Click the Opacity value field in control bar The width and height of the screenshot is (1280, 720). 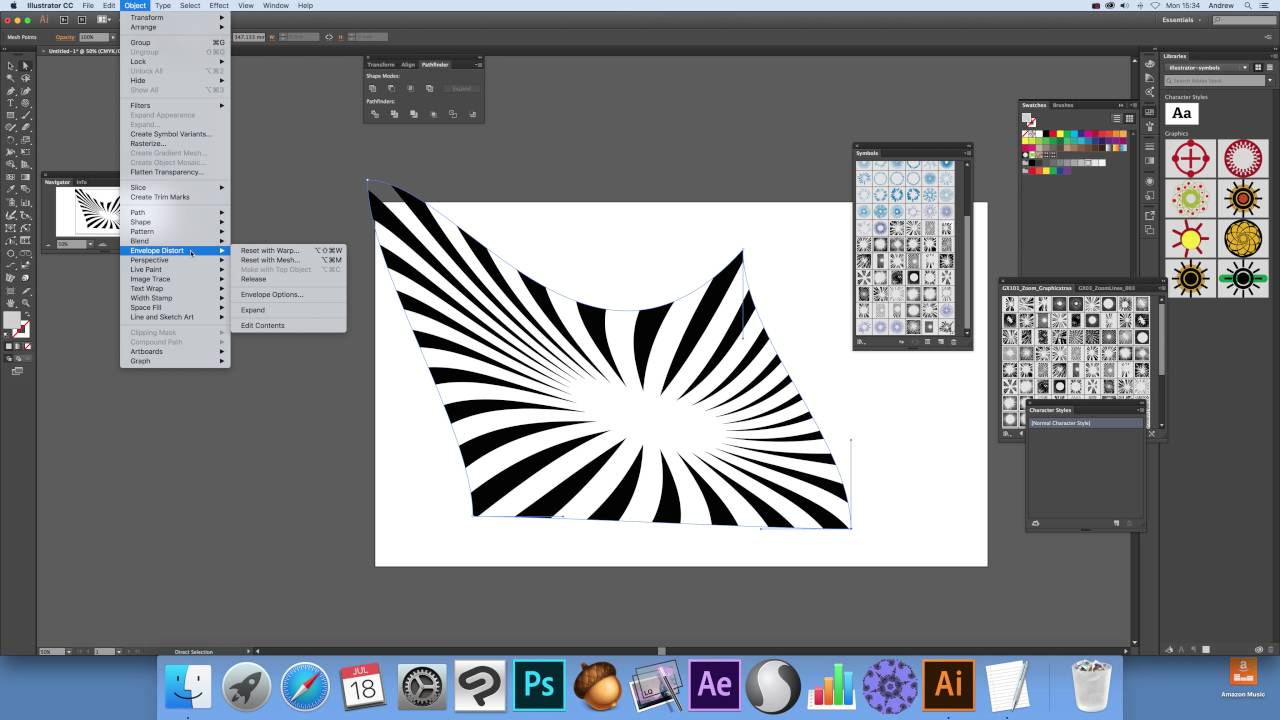pos(93,37)
